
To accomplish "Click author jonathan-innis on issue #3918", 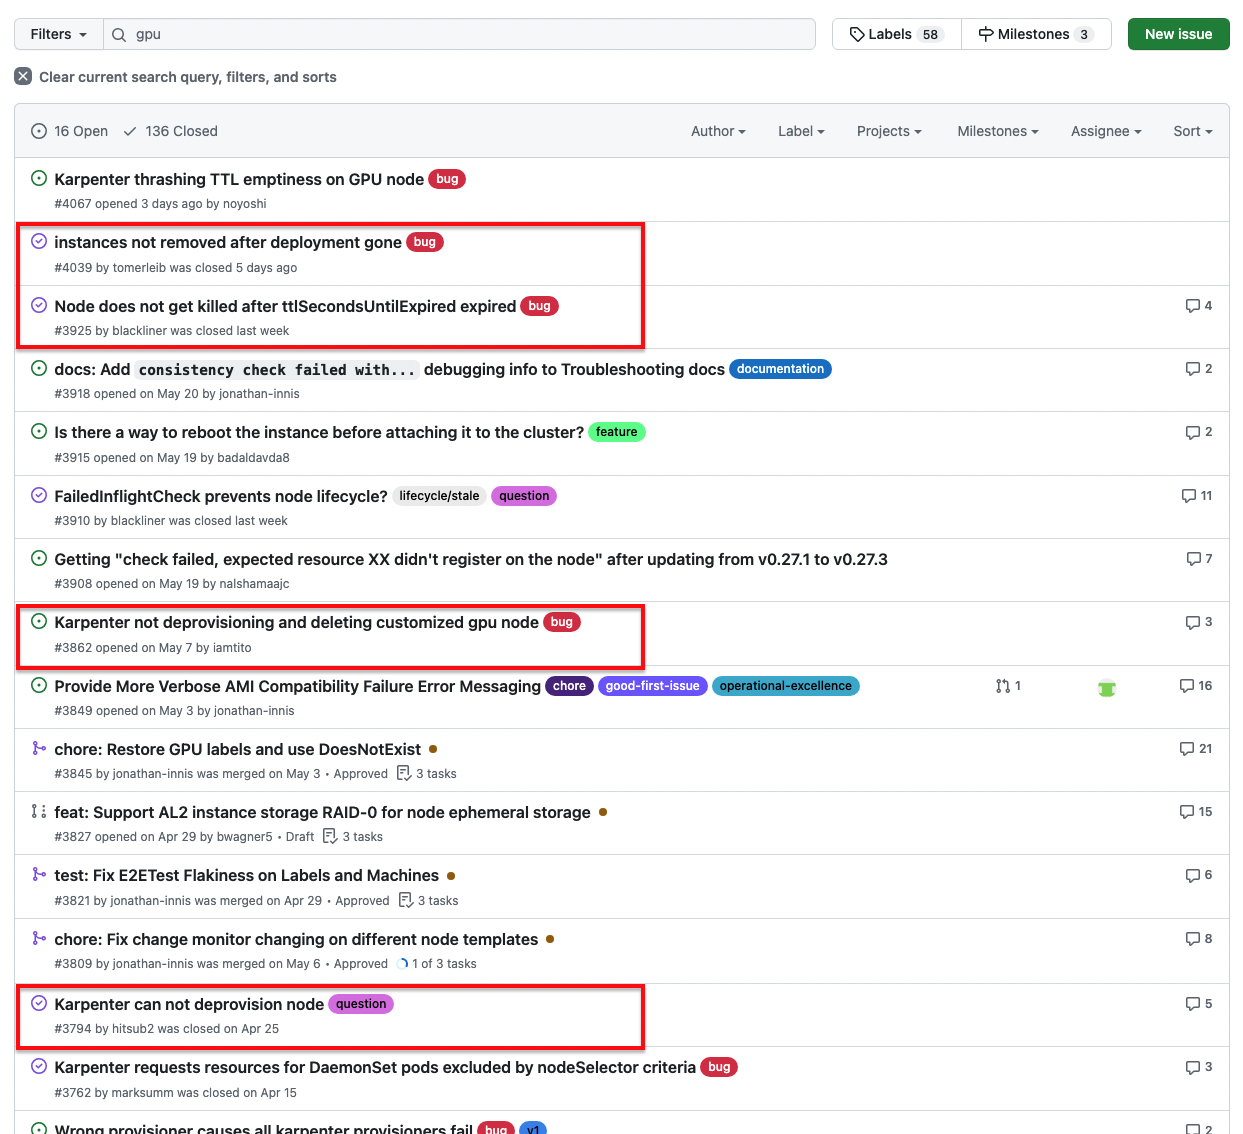I will click(x=259, y=394).
